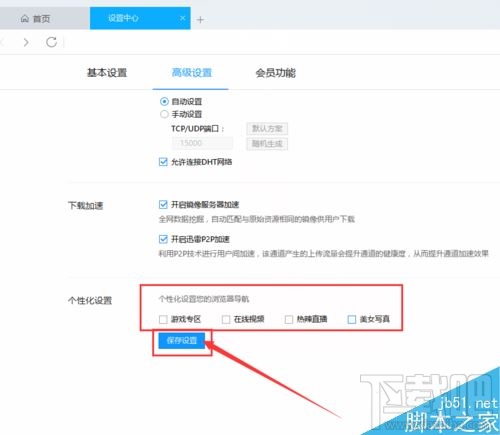
Task: Focus the TCP/UDP port input field
Action: (202, 143)
